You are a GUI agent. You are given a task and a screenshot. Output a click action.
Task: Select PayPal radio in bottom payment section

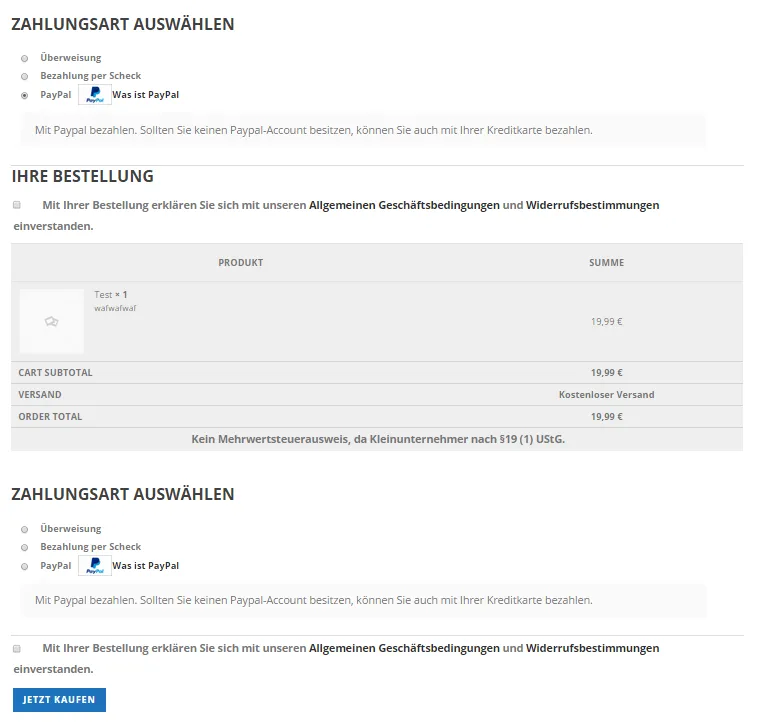pyautogui.click(x=24, y=566)
